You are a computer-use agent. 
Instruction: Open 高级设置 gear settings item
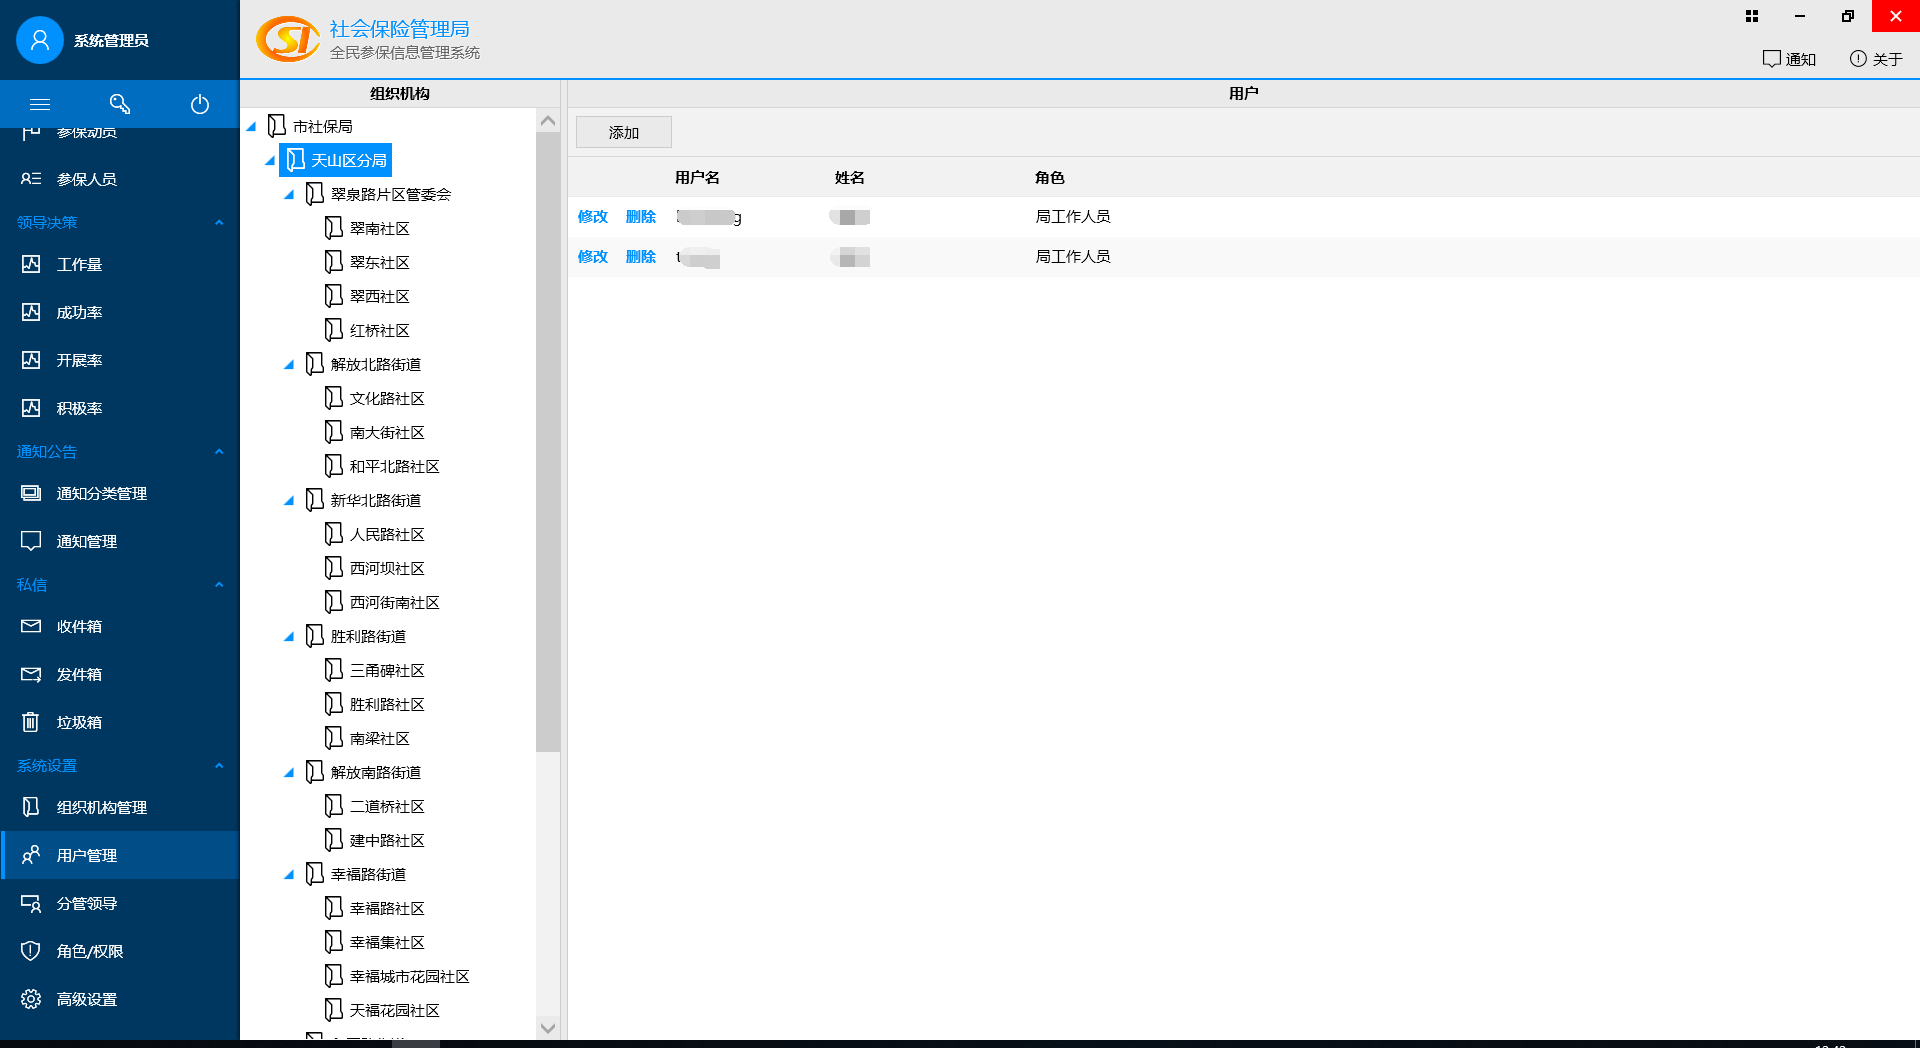86,999
